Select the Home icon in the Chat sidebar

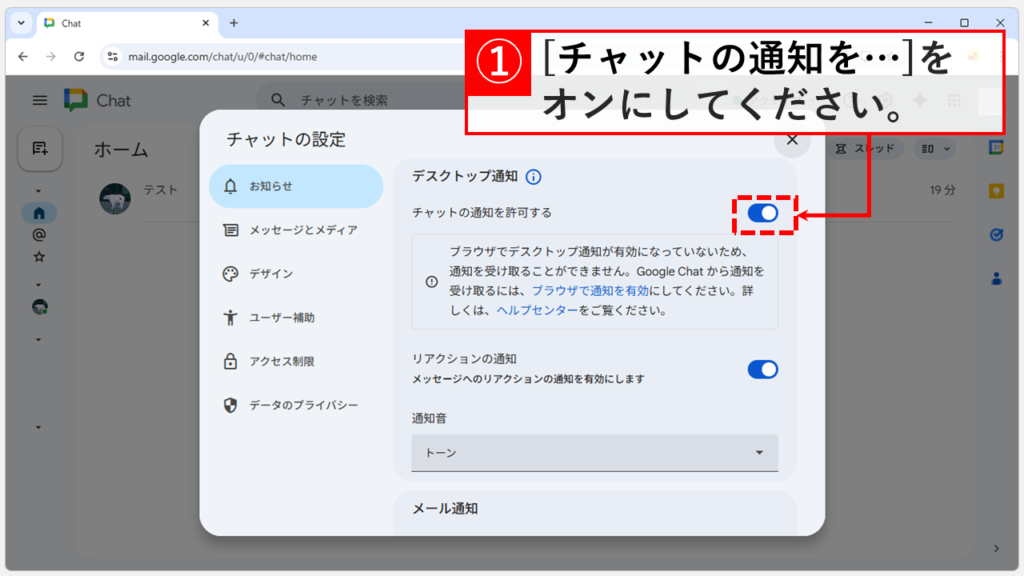pyautogui.click(x=39, y=211)
